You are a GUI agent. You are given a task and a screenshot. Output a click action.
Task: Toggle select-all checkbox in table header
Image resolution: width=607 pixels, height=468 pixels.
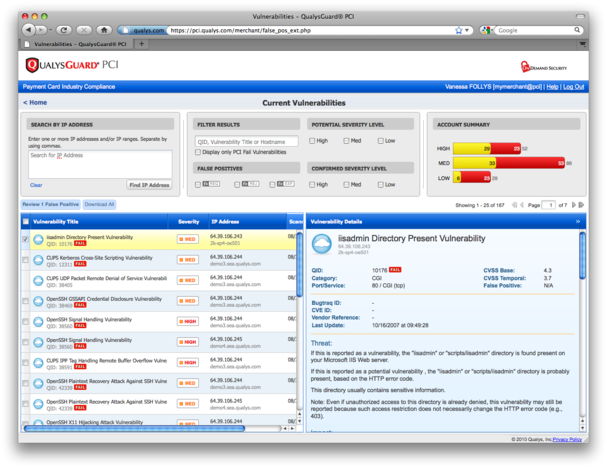[26, 221]
